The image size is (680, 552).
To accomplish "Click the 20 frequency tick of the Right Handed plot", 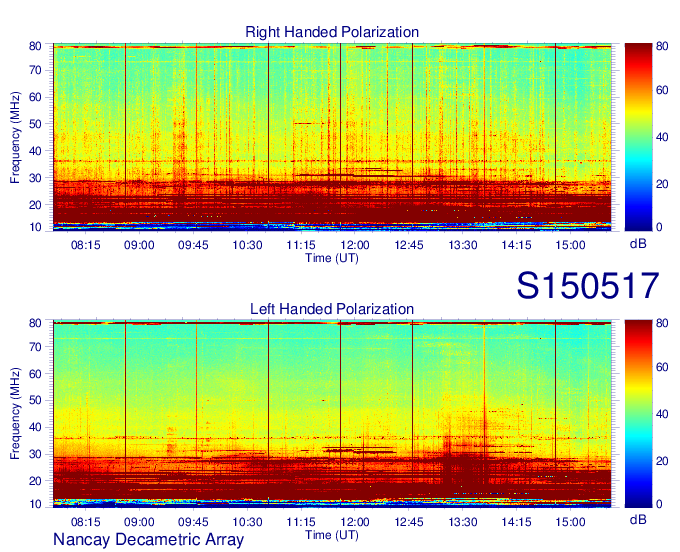I will pyautogui.click(x=35, y=205).
